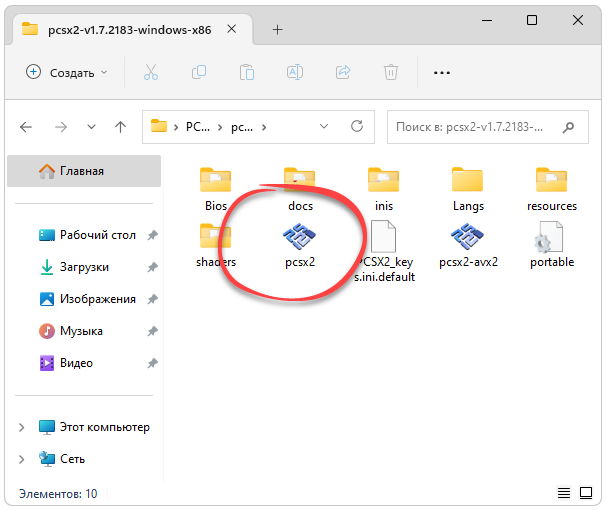Open the docs folder
This screenshot has height=510, width=607.
coord(300,189)
